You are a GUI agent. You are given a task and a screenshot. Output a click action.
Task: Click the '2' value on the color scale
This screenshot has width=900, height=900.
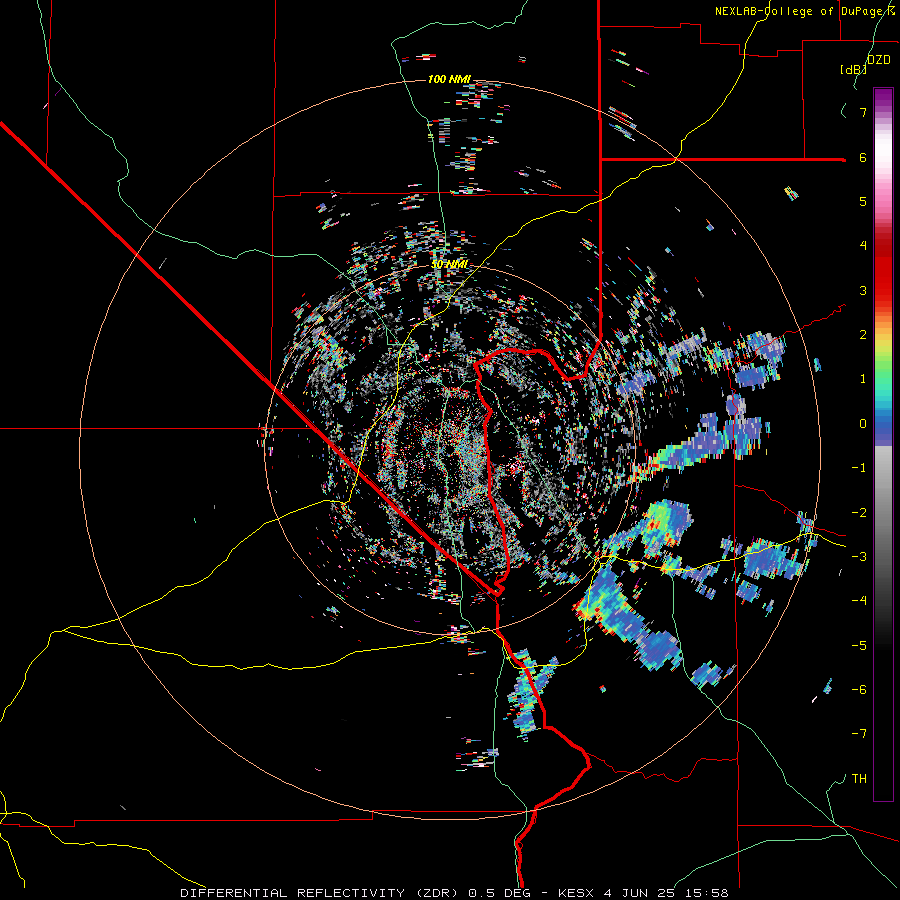863,335
